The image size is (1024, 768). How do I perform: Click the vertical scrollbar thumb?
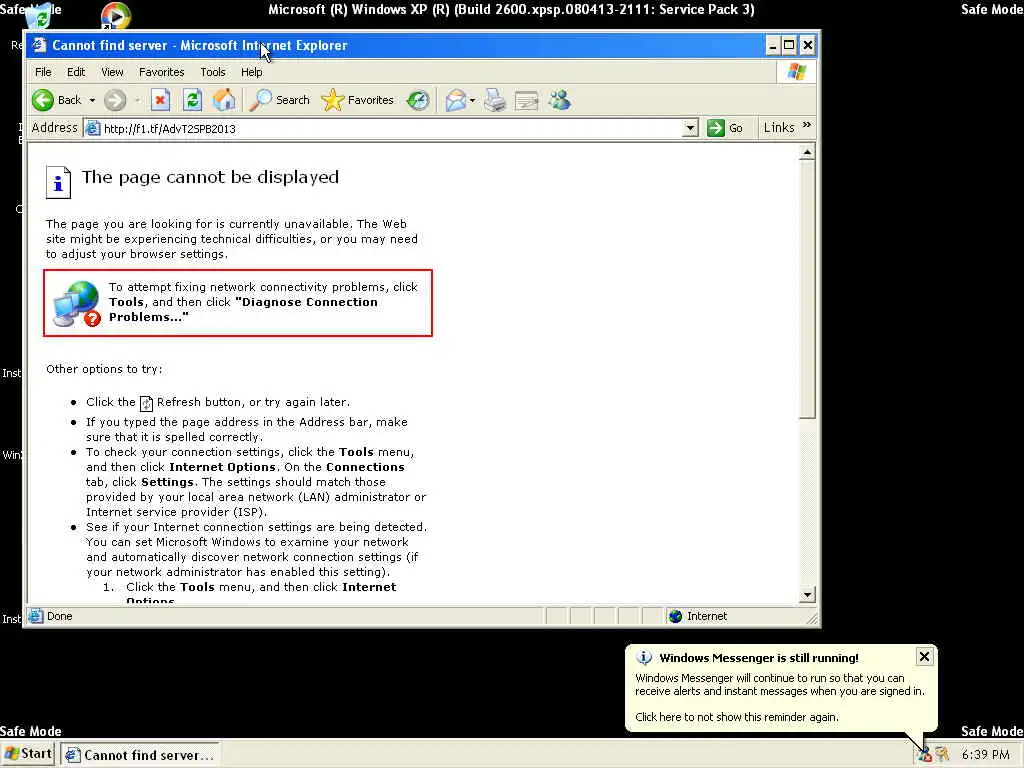[x=807, y=289]
